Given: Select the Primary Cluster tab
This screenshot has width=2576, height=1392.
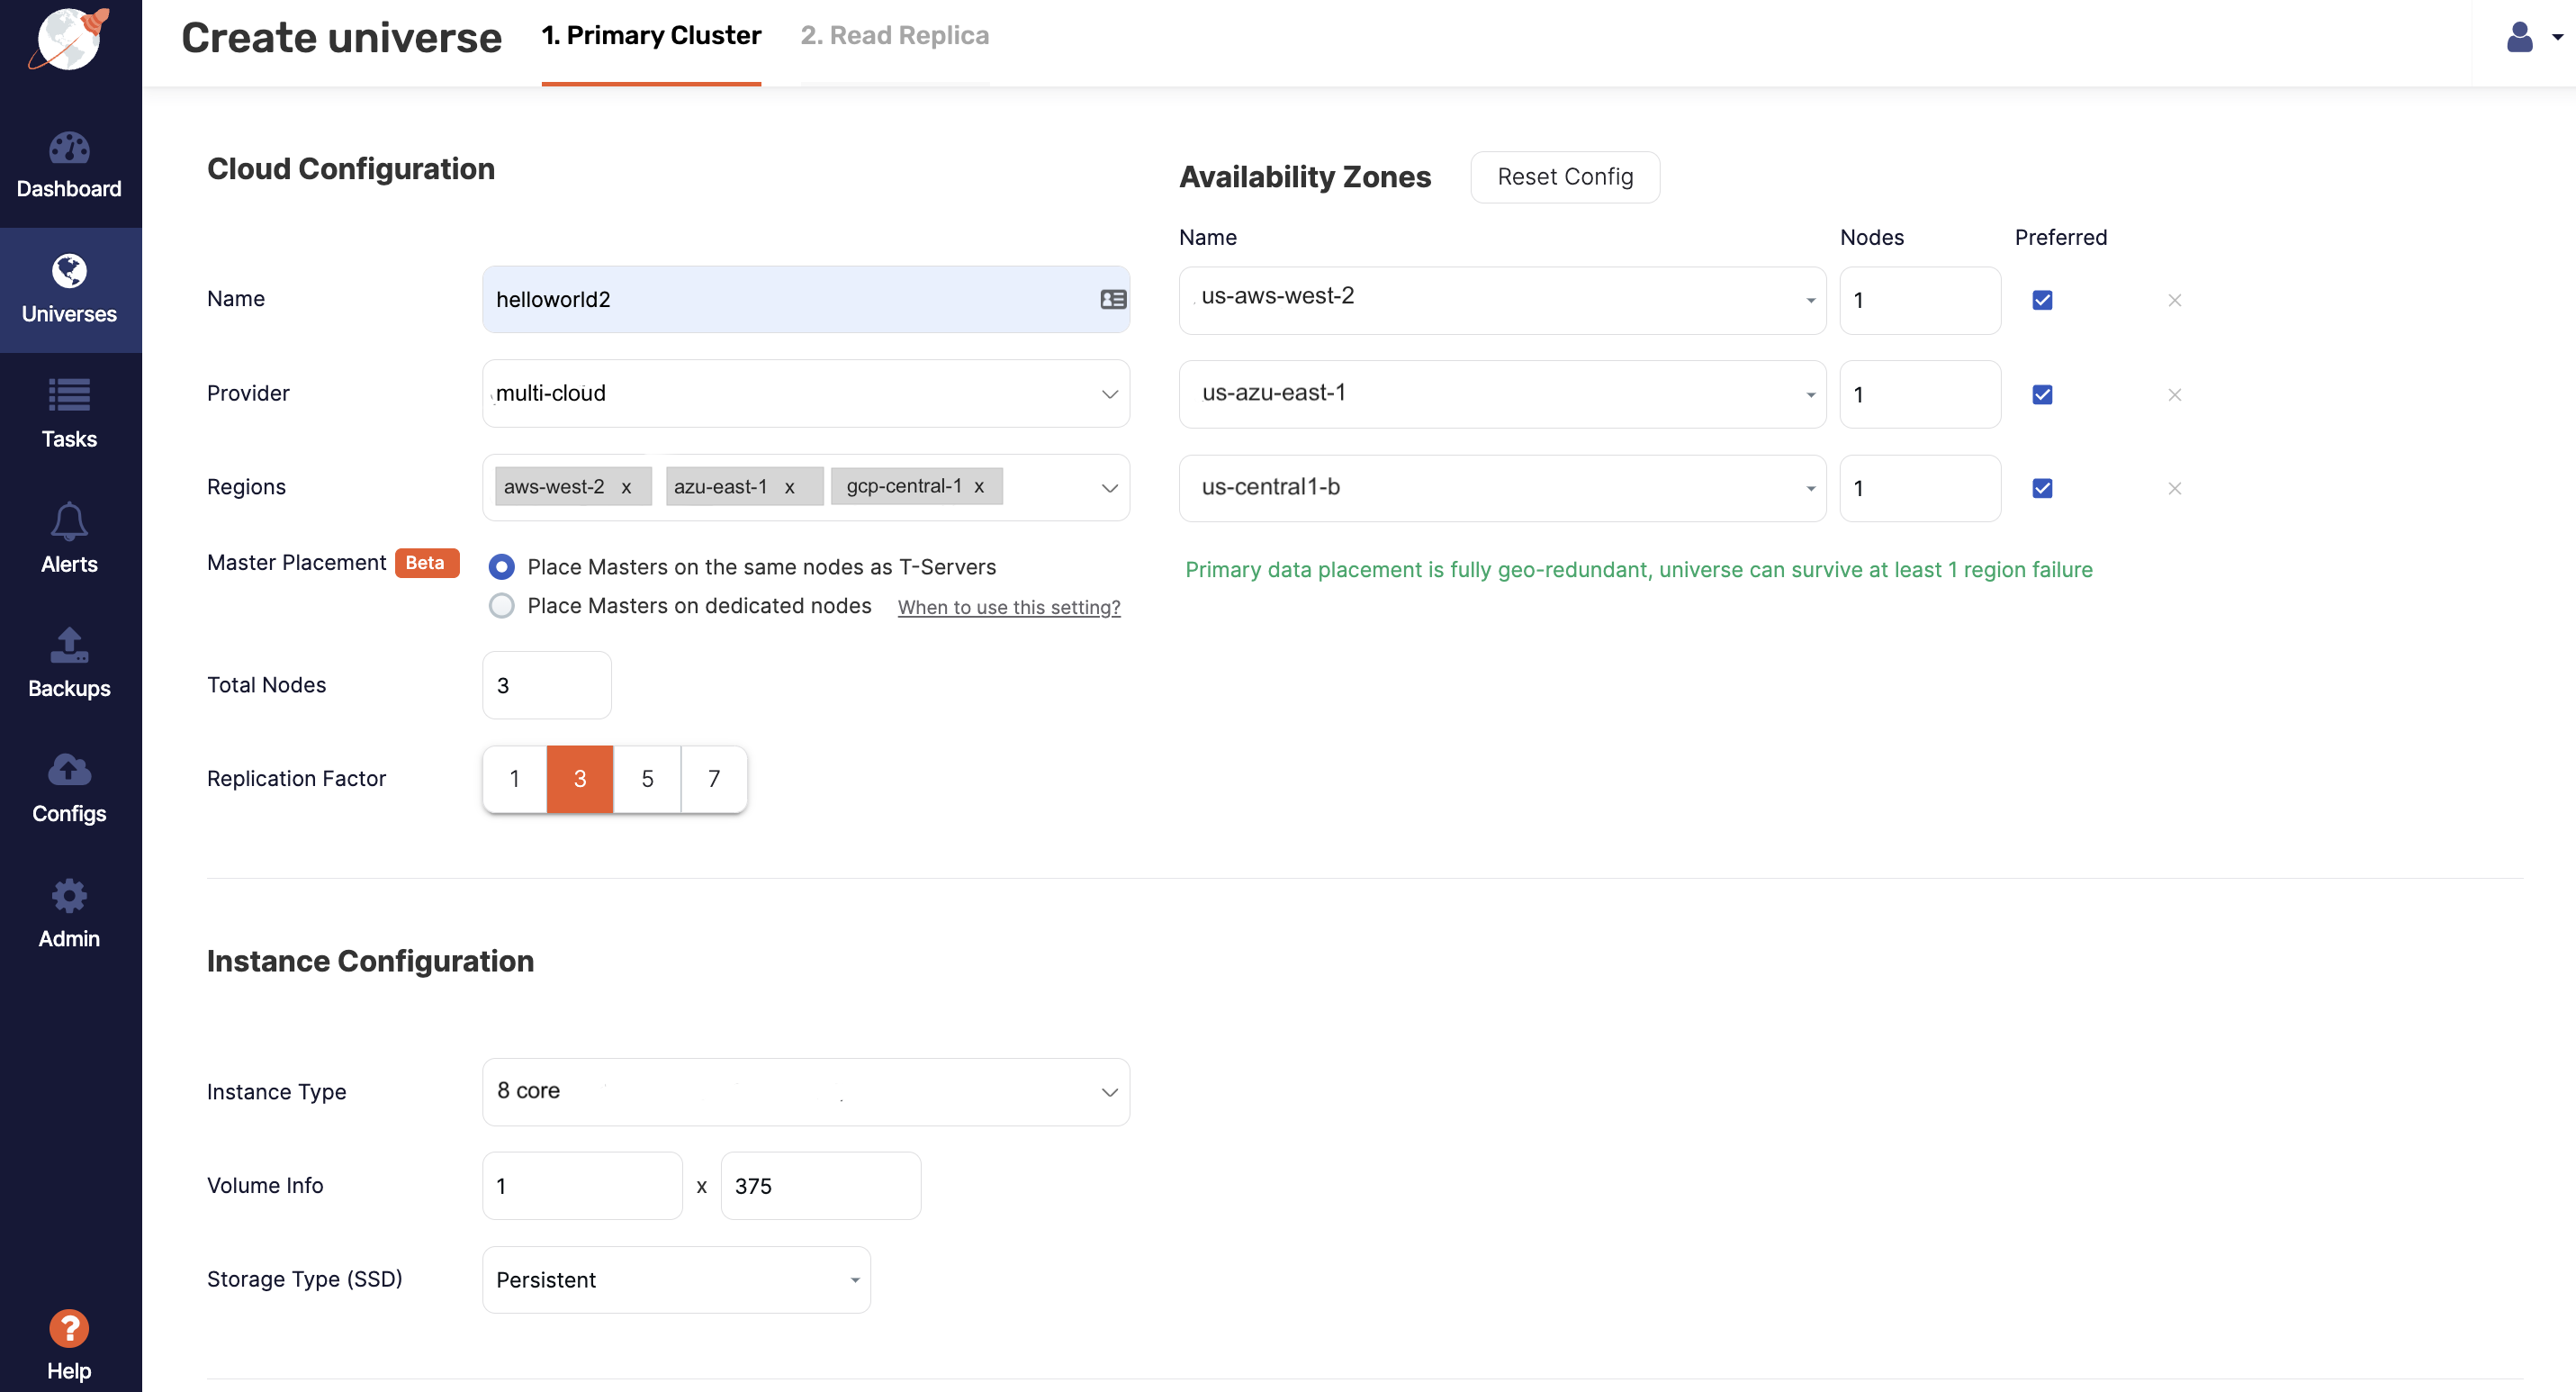Looking at the screenshot, I should 651,36.
